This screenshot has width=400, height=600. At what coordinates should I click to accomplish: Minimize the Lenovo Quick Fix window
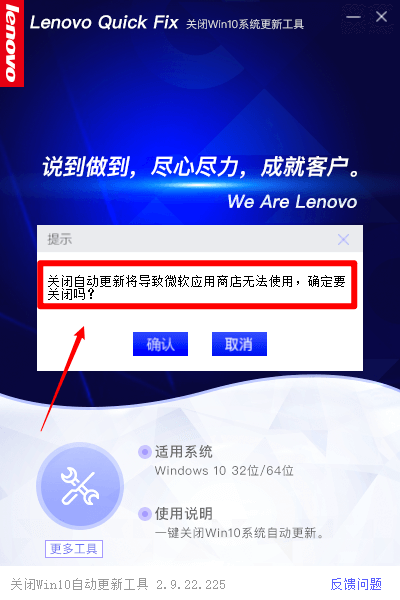click(353, 17)
